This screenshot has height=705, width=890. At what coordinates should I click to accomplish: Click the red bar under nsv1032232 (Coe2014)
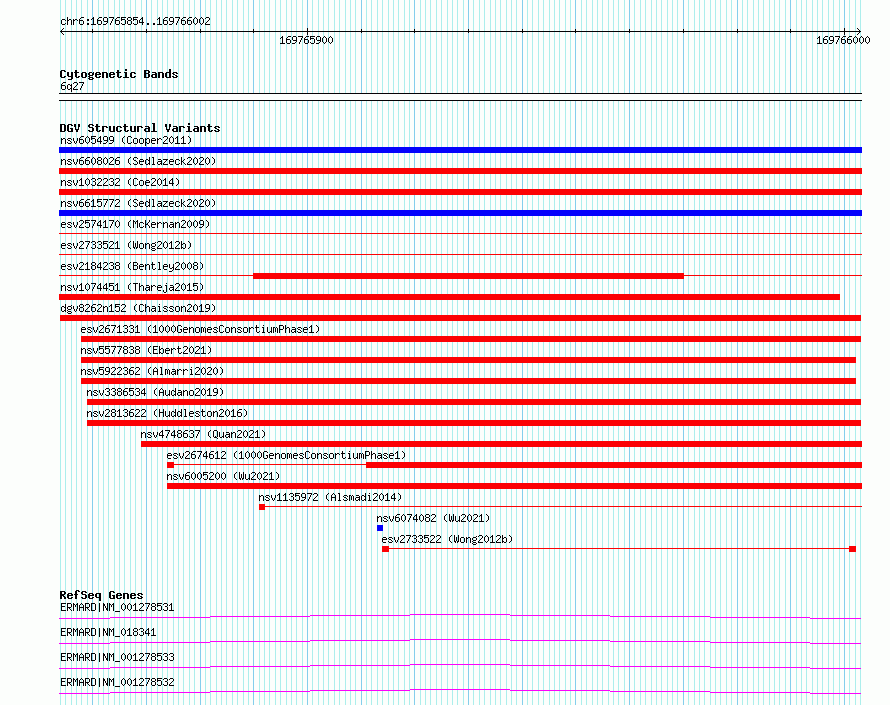pyautogui.click(x=460, y=192)
